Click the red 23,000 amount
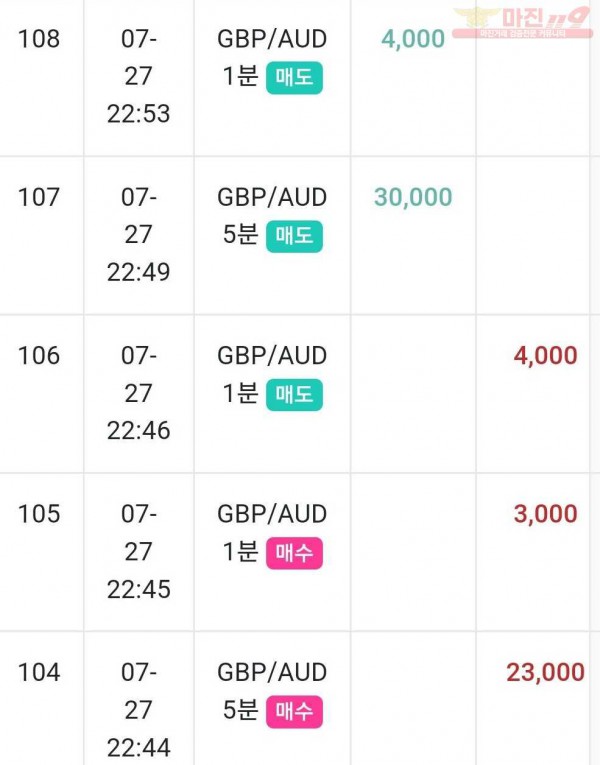Viewport: 600px width, 765px height. pyautogui.click(x=545, y=672)
